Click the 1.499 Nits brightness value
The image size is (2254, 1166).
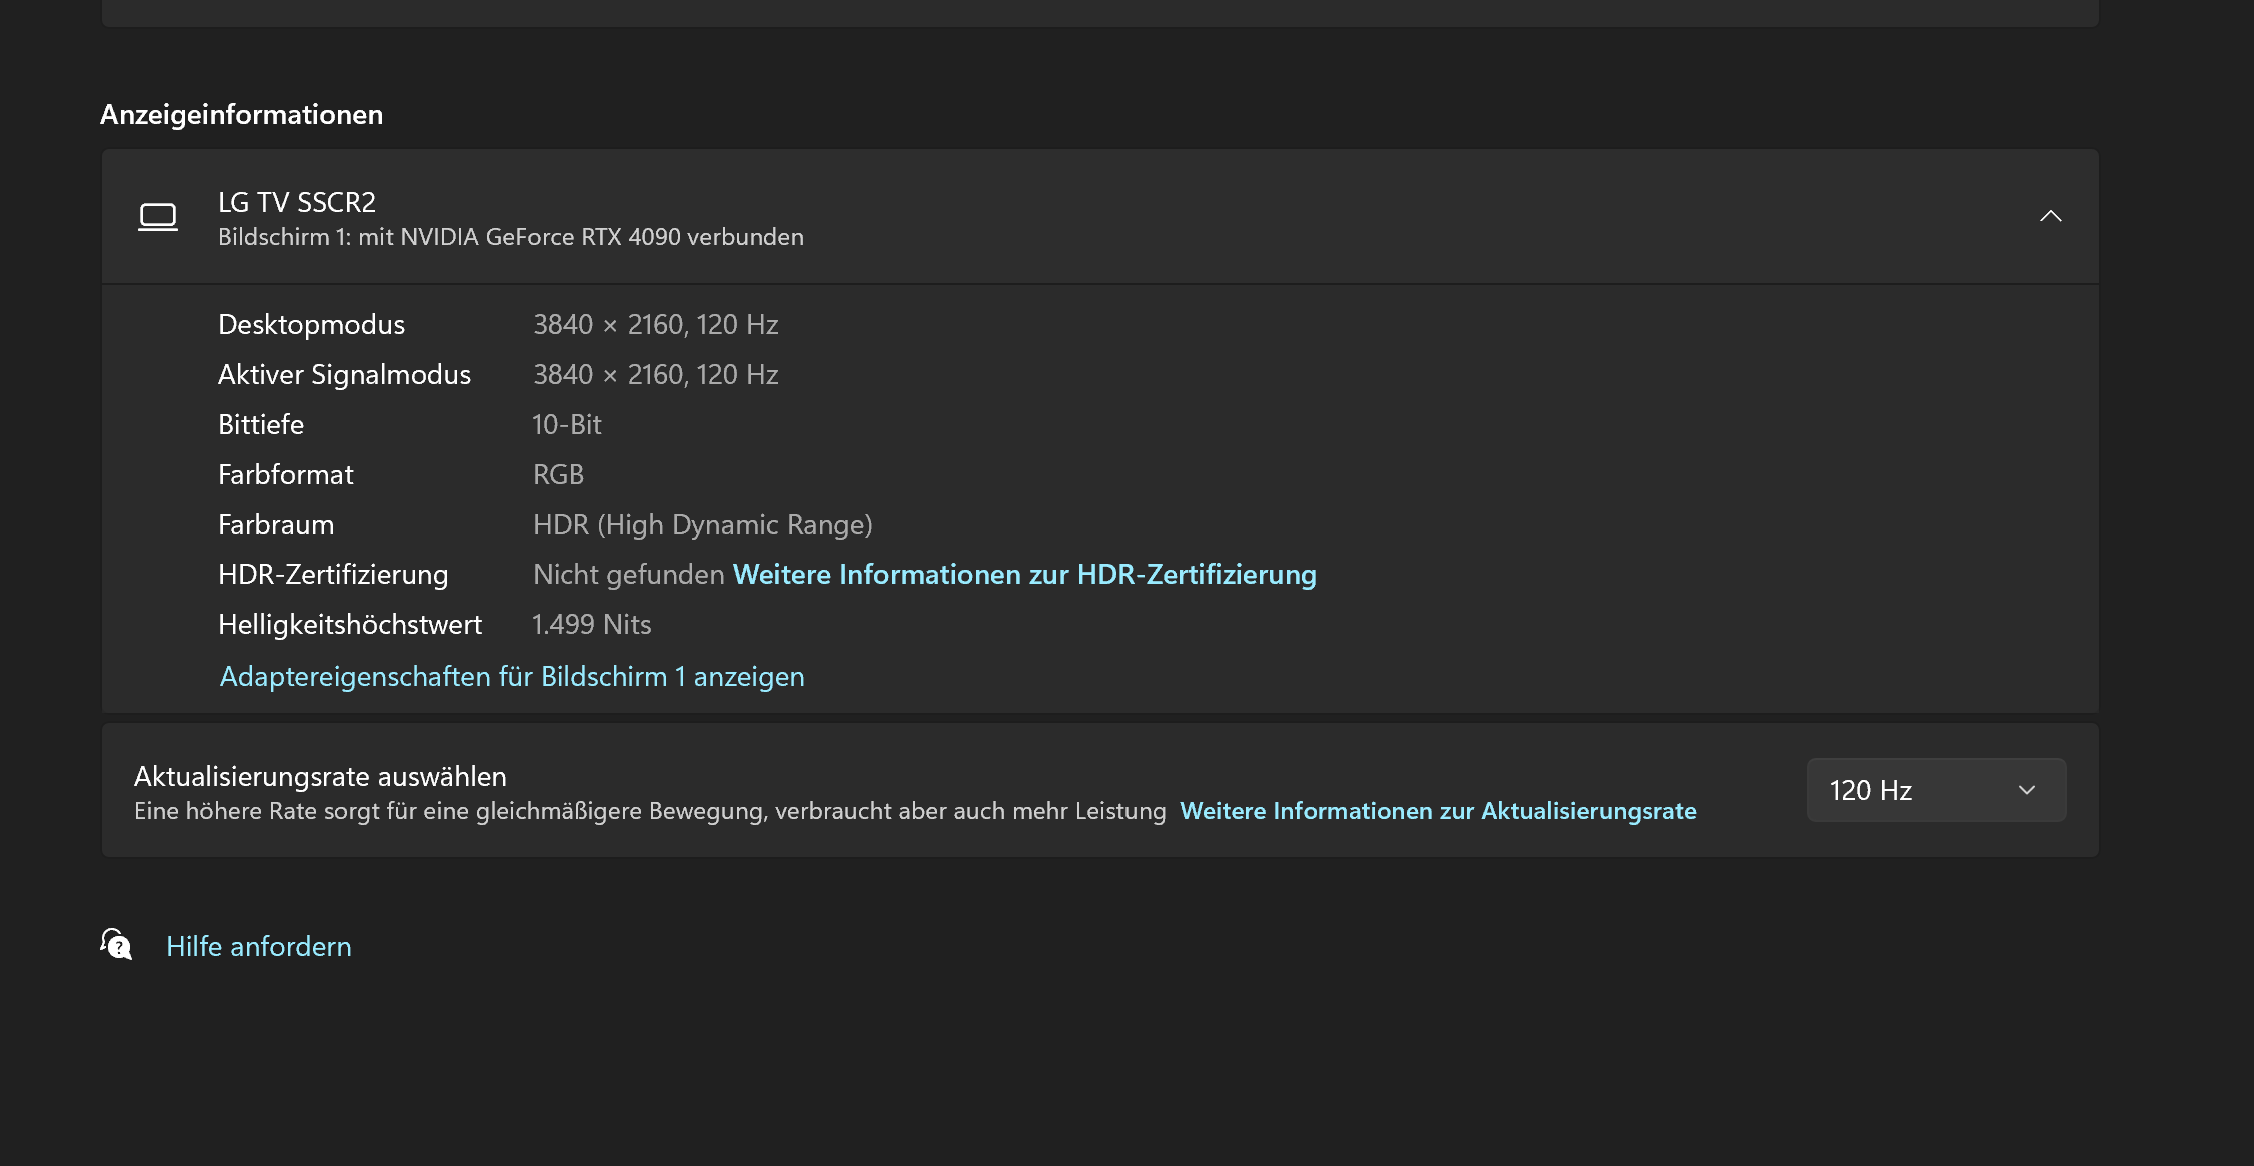(591, 625)
